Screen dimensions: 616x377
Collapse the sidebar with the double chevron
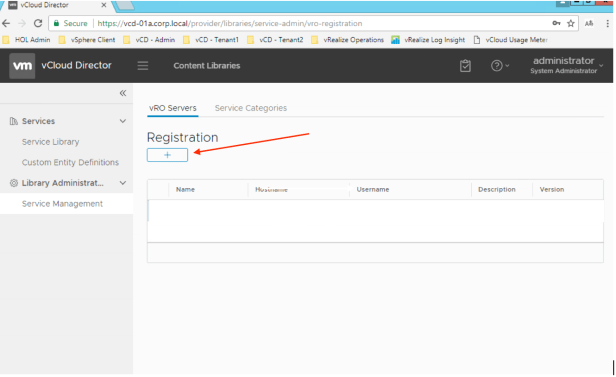pyautogui.click(x=123, y=93)
